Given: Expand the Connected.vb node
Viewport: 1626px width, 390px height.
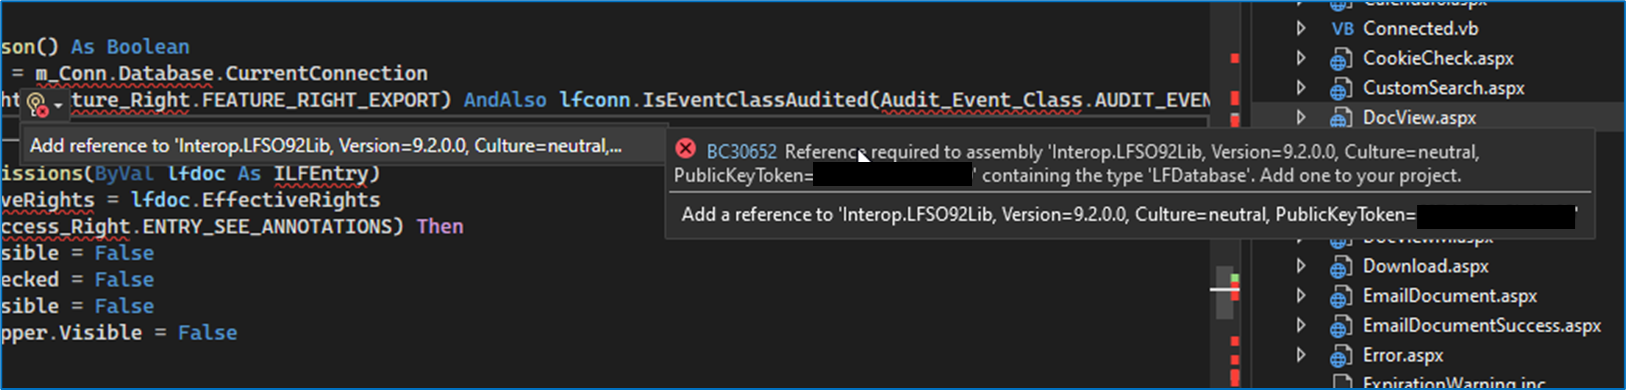Looking at the screenshot, I should (x=1301, y=29).
